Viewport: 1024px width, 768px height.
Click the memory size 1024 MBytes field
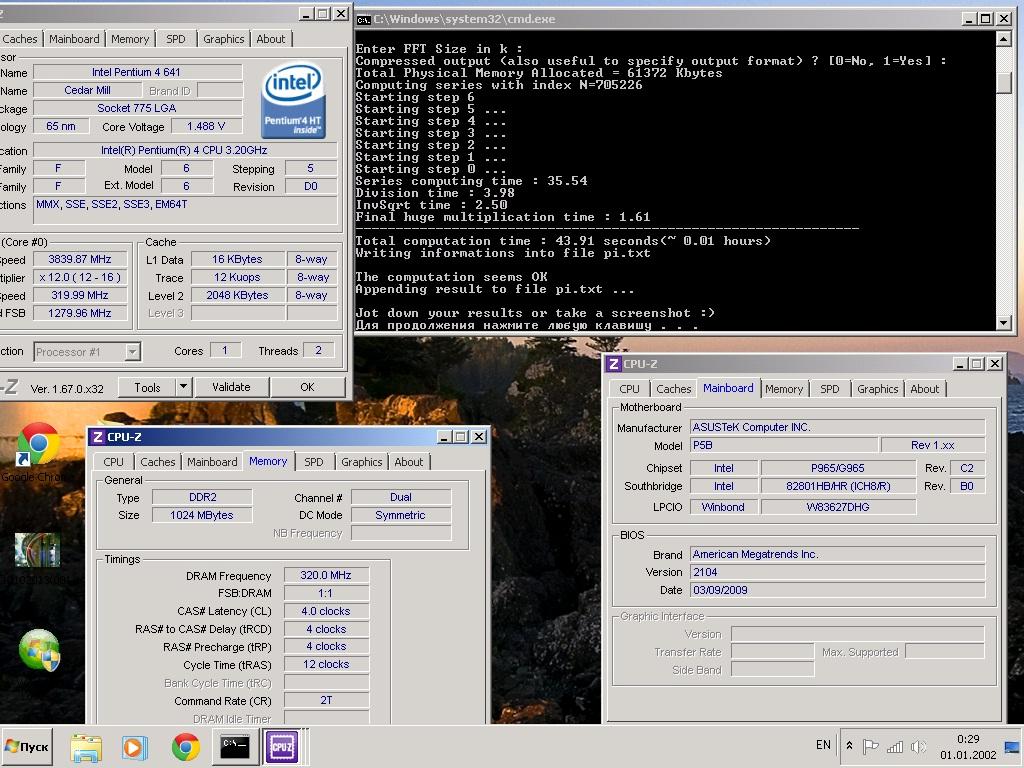coord(202,515)
